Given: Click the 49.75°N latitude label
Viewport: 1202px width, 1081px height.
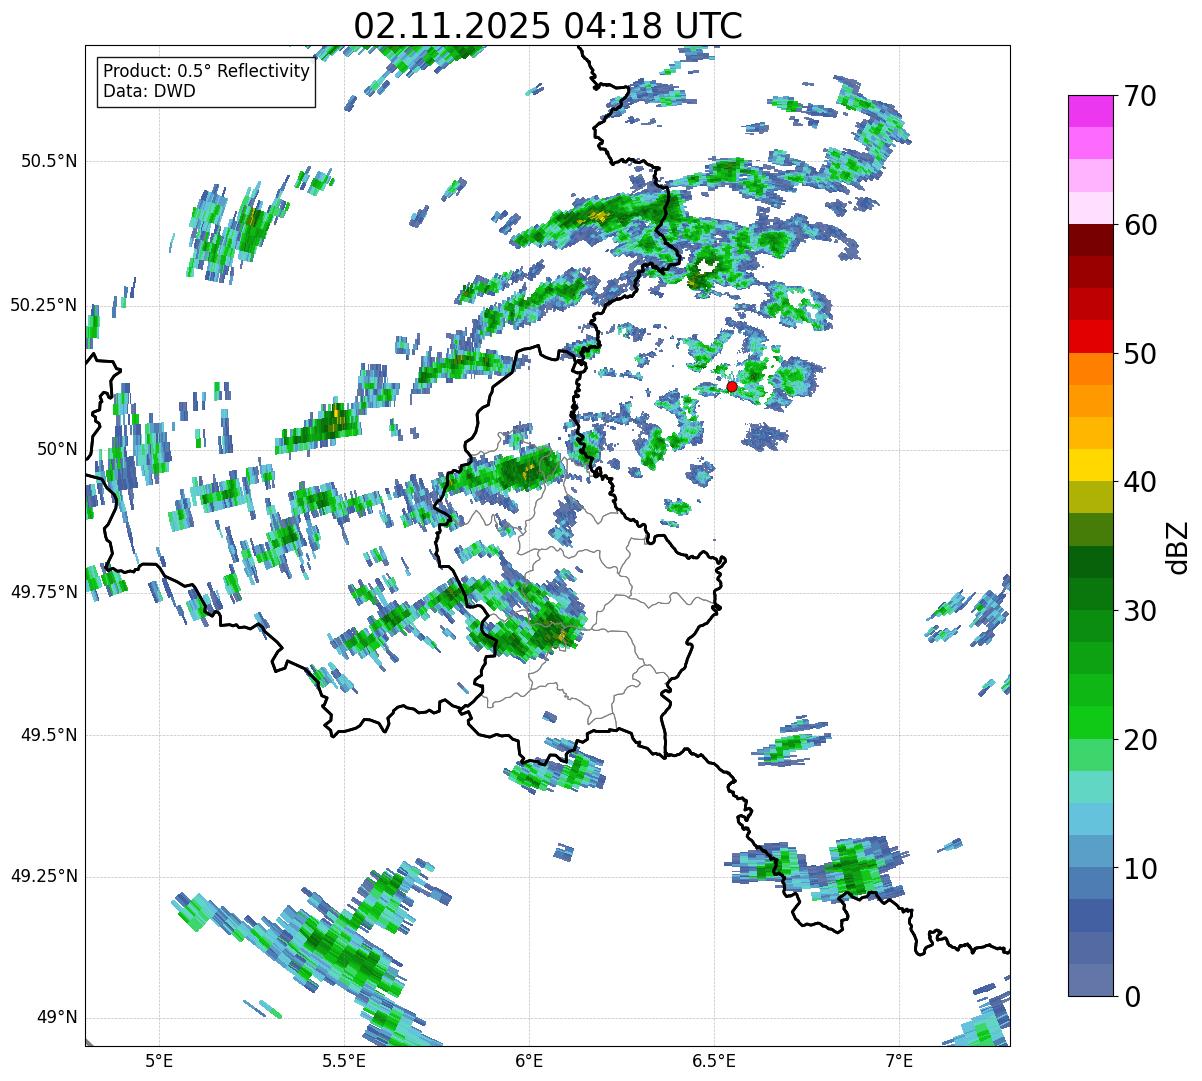Looking at the screenshot, I should coord(44,592).
